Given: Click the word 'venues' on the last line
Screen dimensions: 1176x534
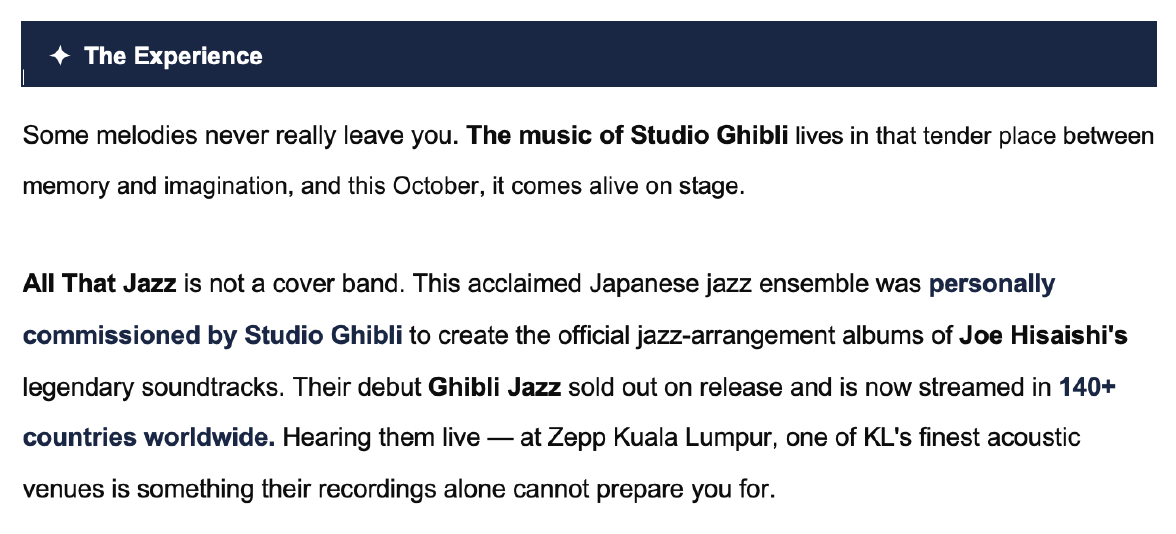Looking at the screenshot, I should pyautogui.click(x=55, y=490).
